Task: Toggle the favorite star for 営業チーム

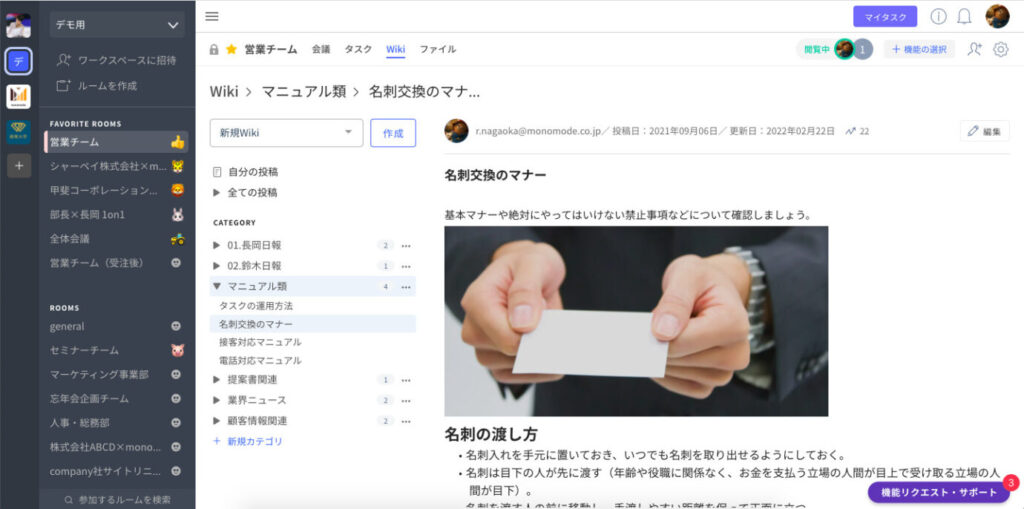Action: coord(231,49)
